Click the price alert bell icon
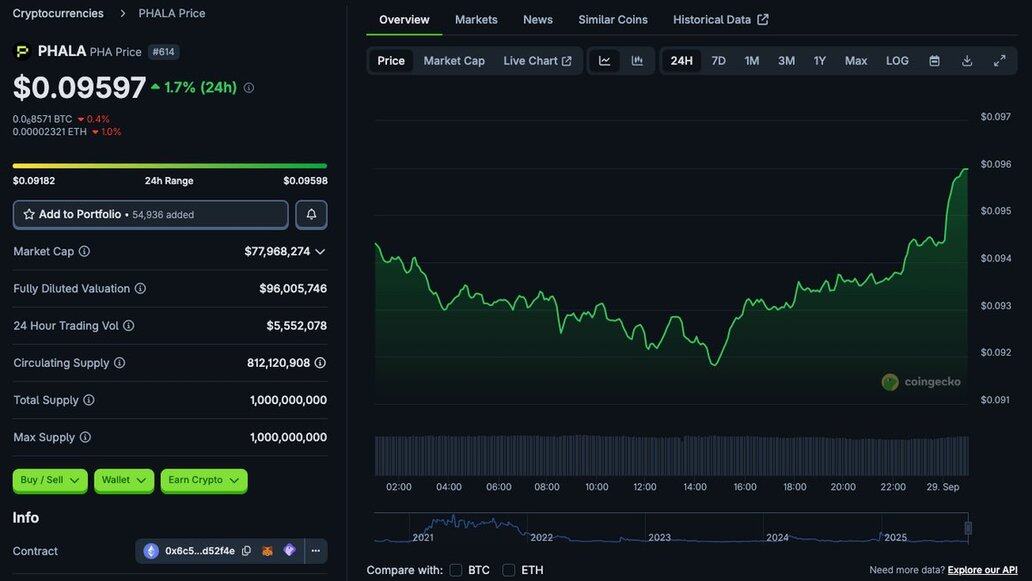Viewport: 1032px width, 581px height. pos(311,215)
